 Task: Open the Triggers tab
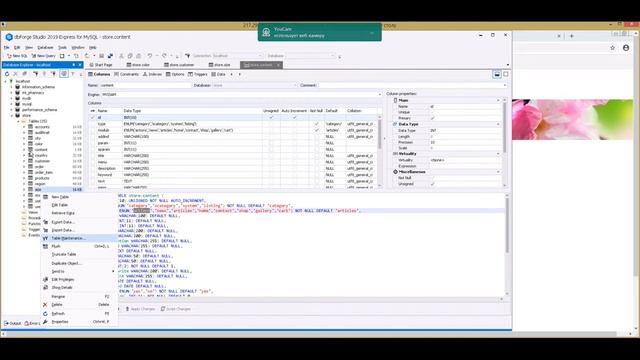[x=198, y=74]
